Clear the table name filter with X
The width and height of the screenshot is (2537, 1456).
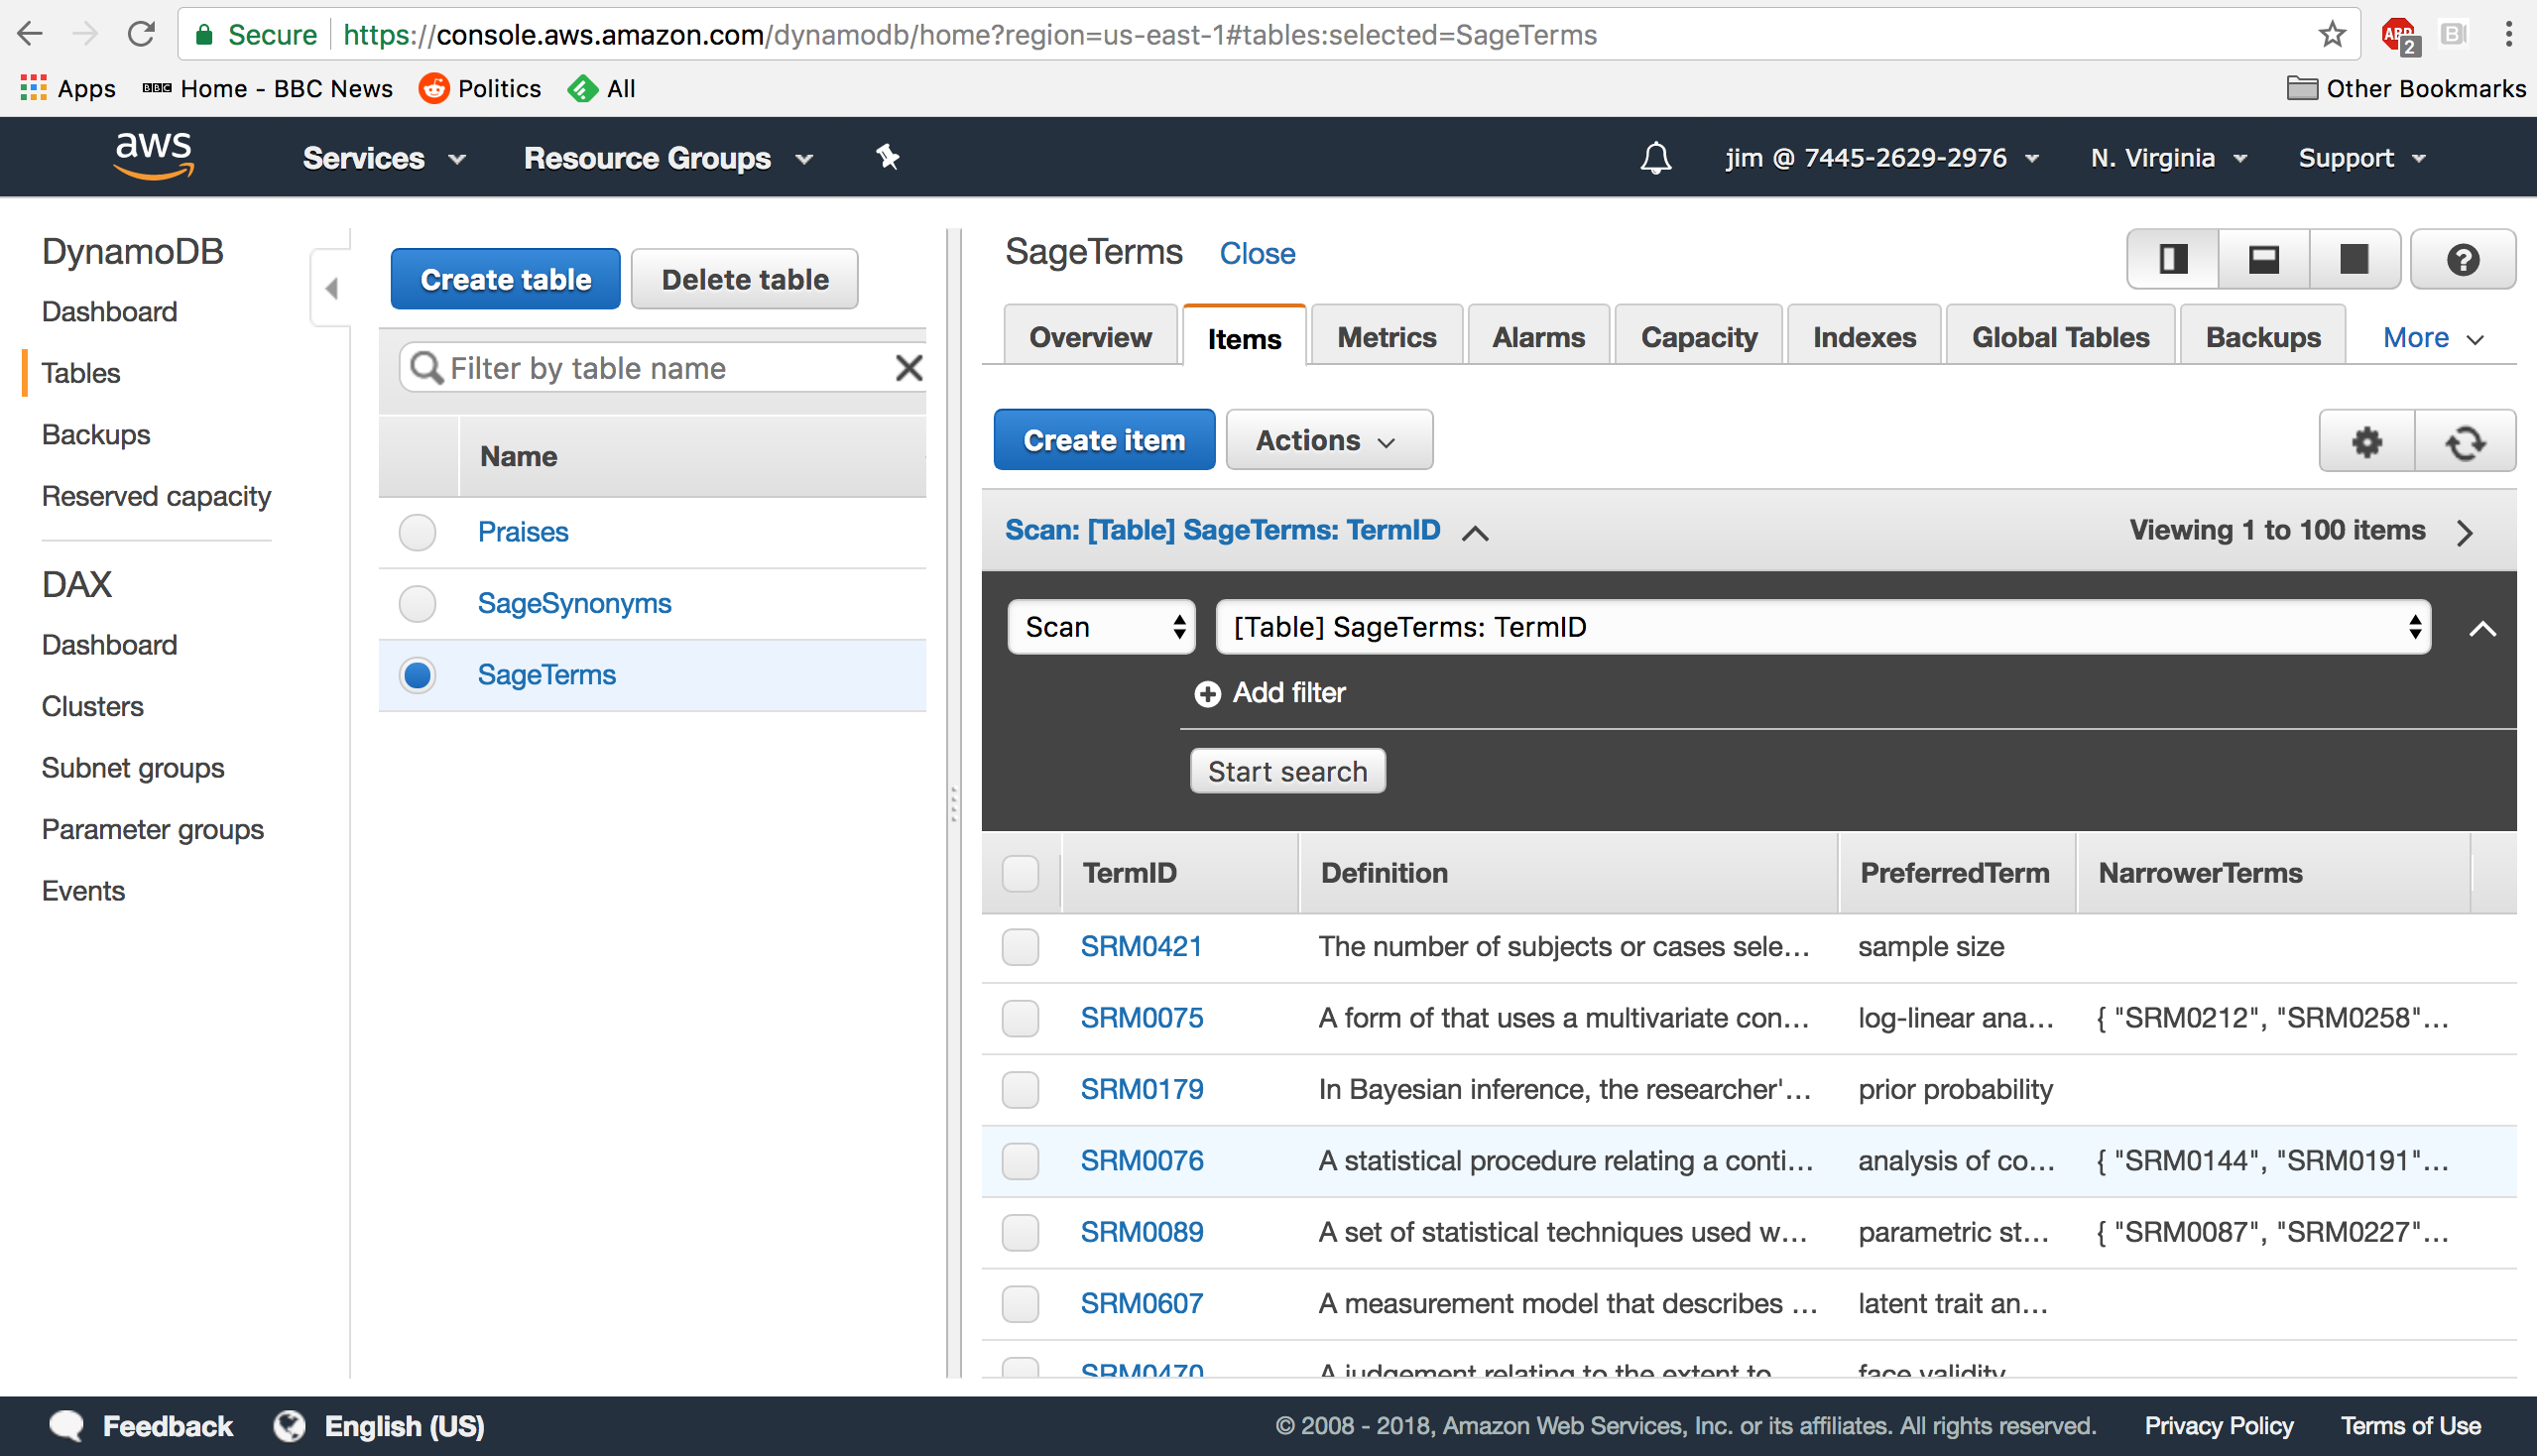[908, 368]
